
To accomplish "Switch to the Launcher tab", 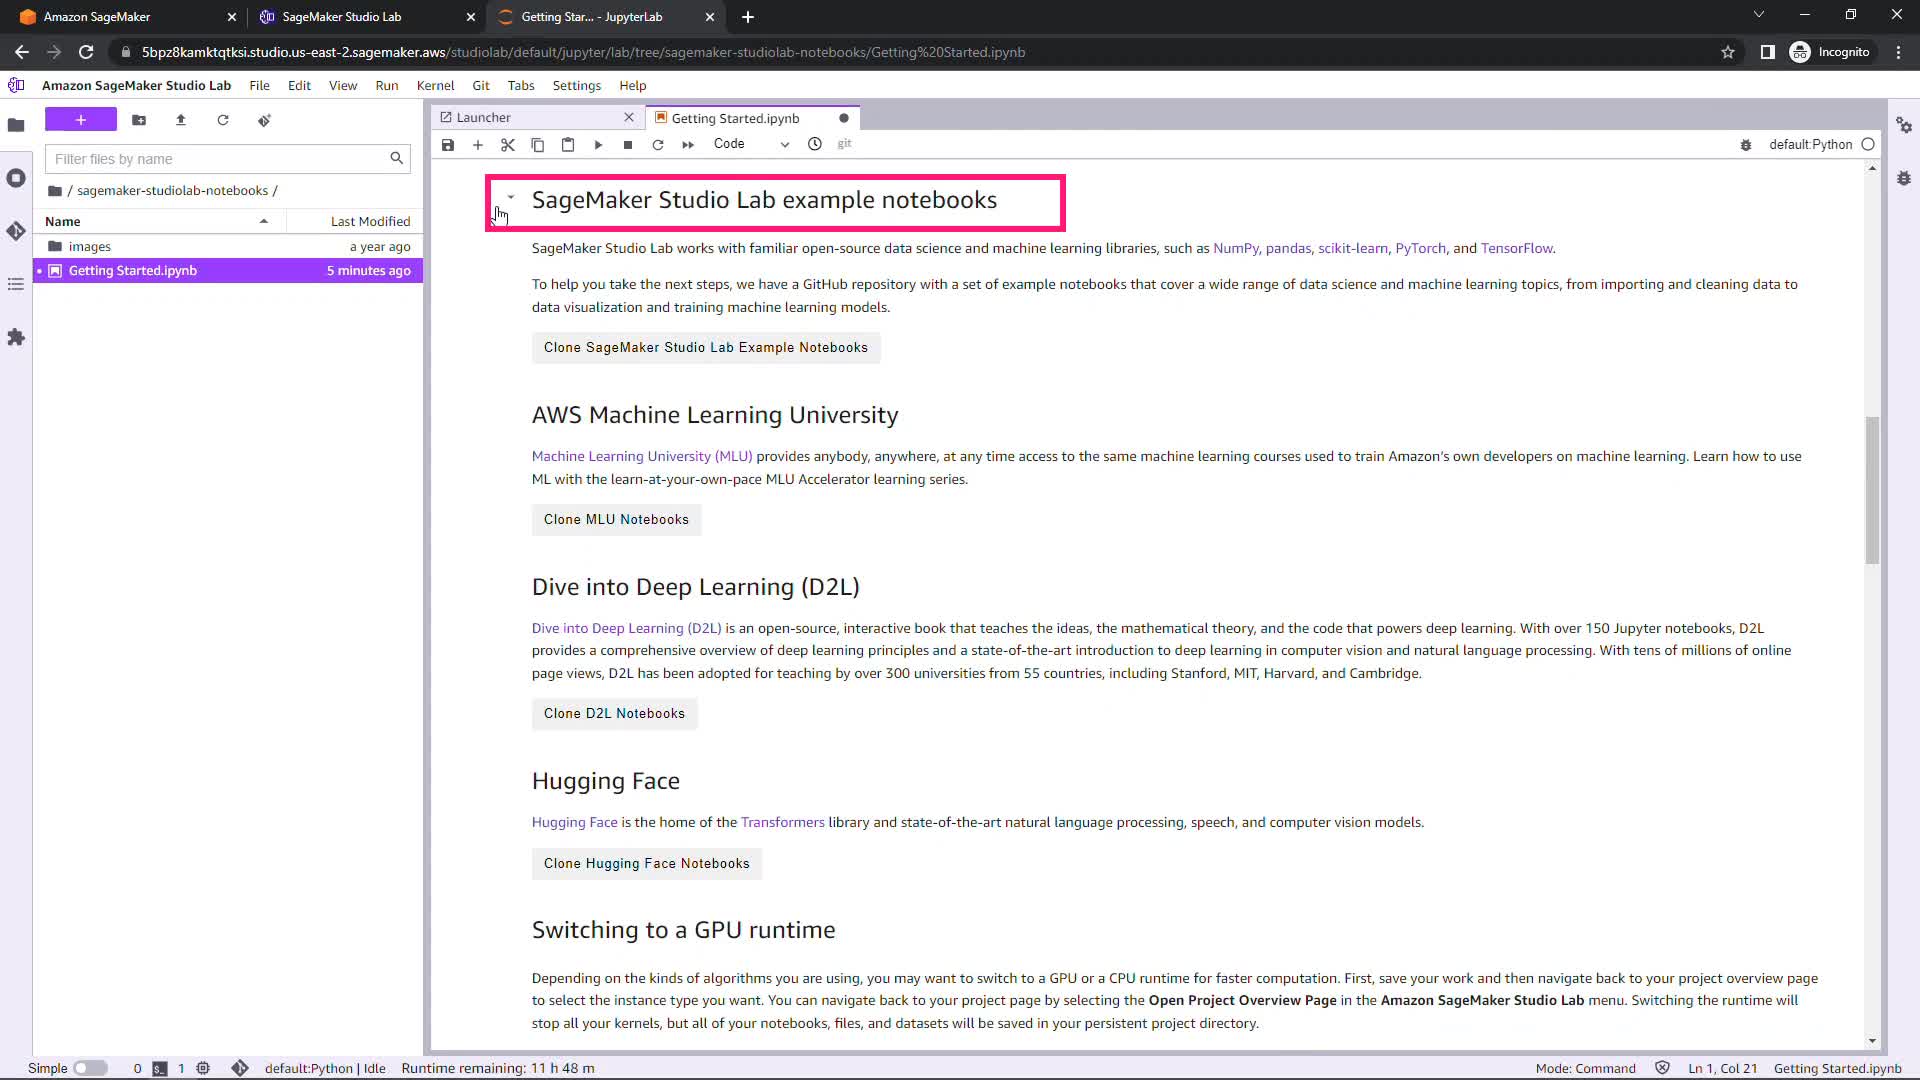I will 484,118.
